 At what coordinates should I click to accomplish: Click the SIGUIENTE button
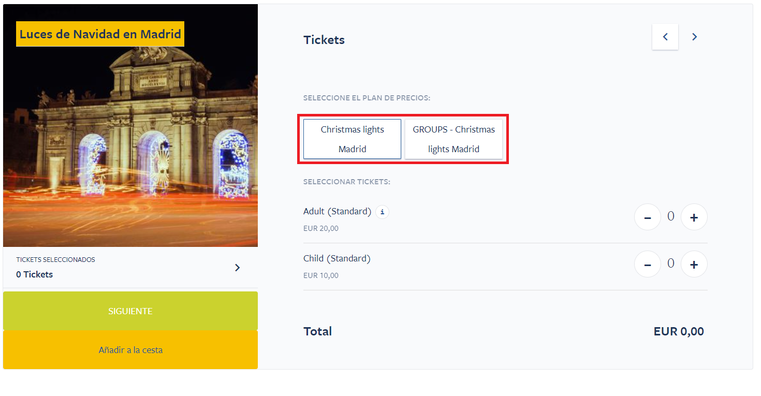tap(130, 311)
